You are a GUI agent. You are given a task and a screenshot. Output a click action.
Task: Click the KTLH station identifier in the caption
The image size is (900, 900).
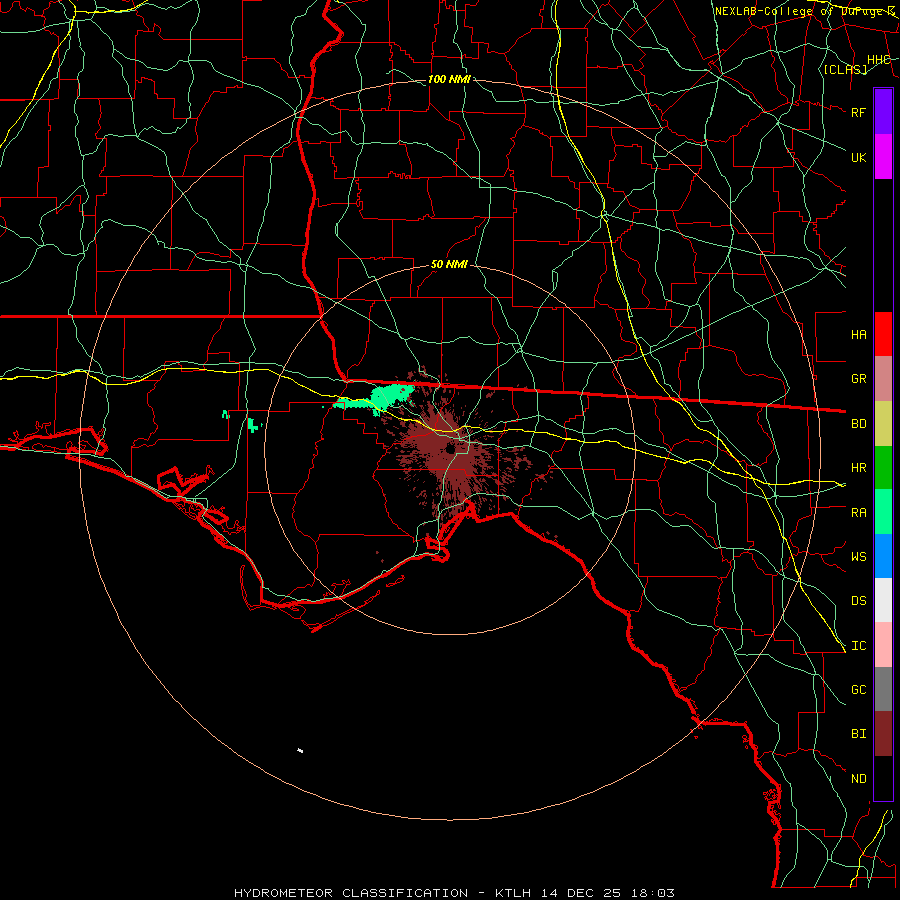point(513,893)
